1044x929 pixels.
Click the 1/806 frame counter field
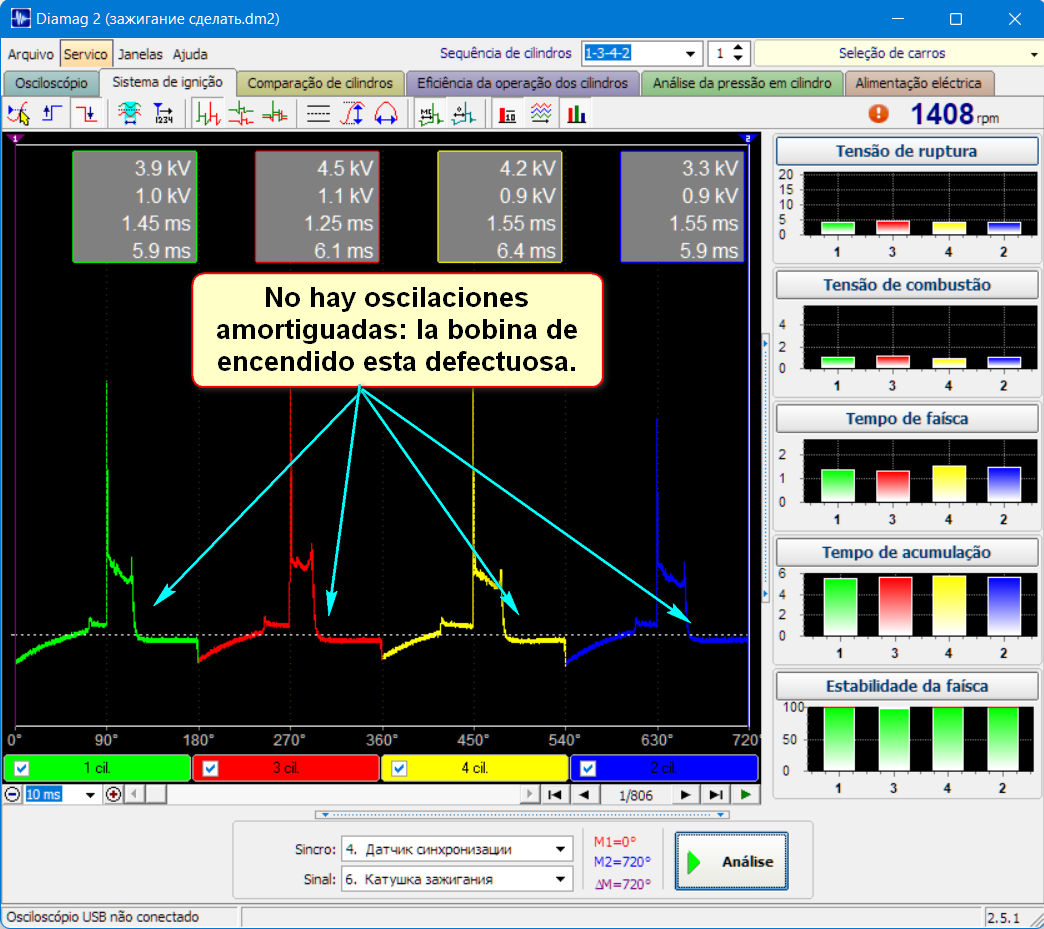click(635, 794)
